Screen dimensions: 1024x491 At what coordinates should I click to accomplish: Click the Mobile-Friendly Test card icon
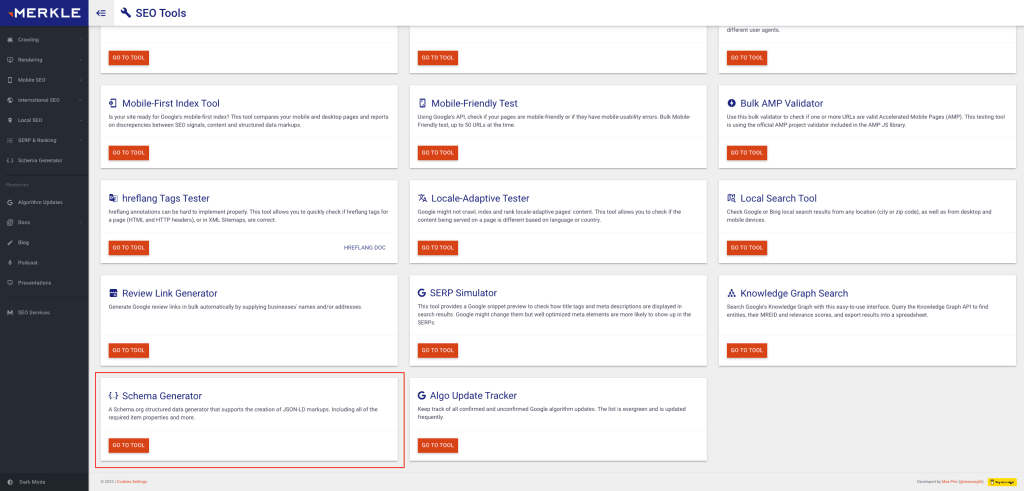[x=422, y=103]
